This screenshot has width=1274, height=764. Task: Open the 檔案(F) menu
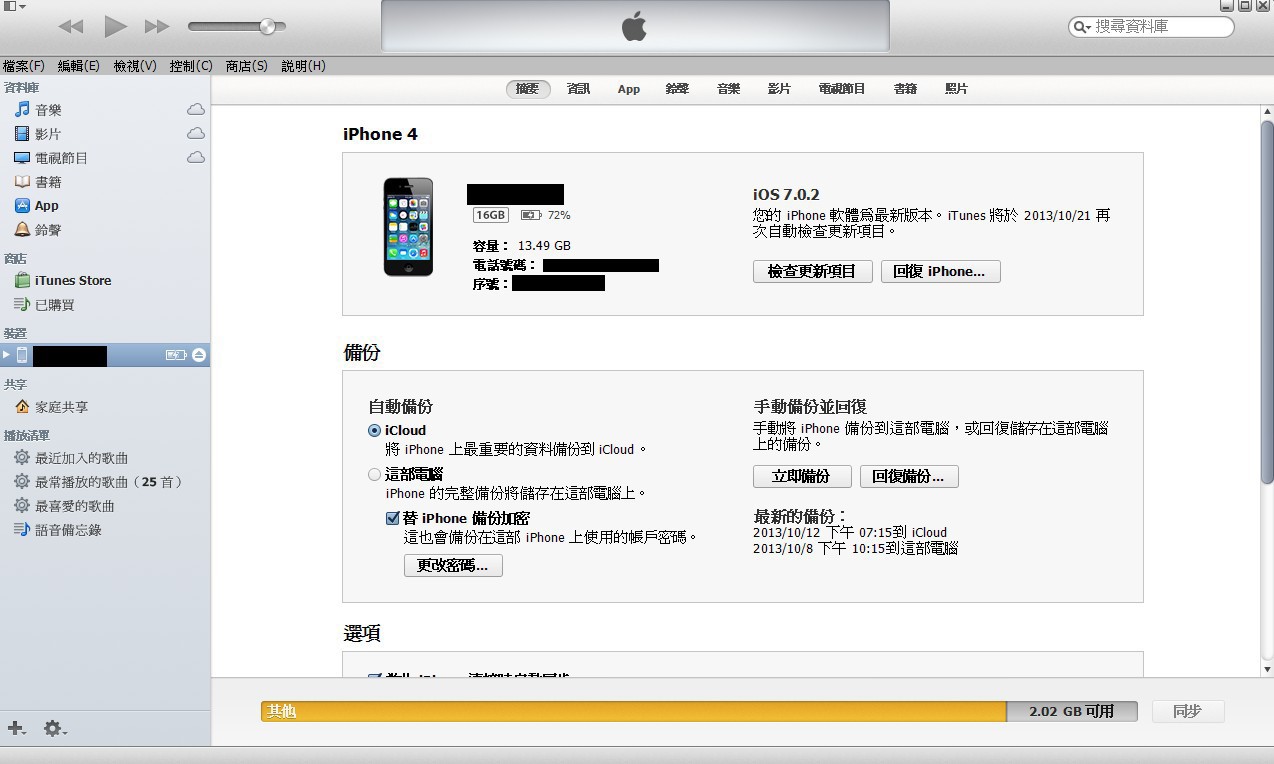(x=24, y=66)
